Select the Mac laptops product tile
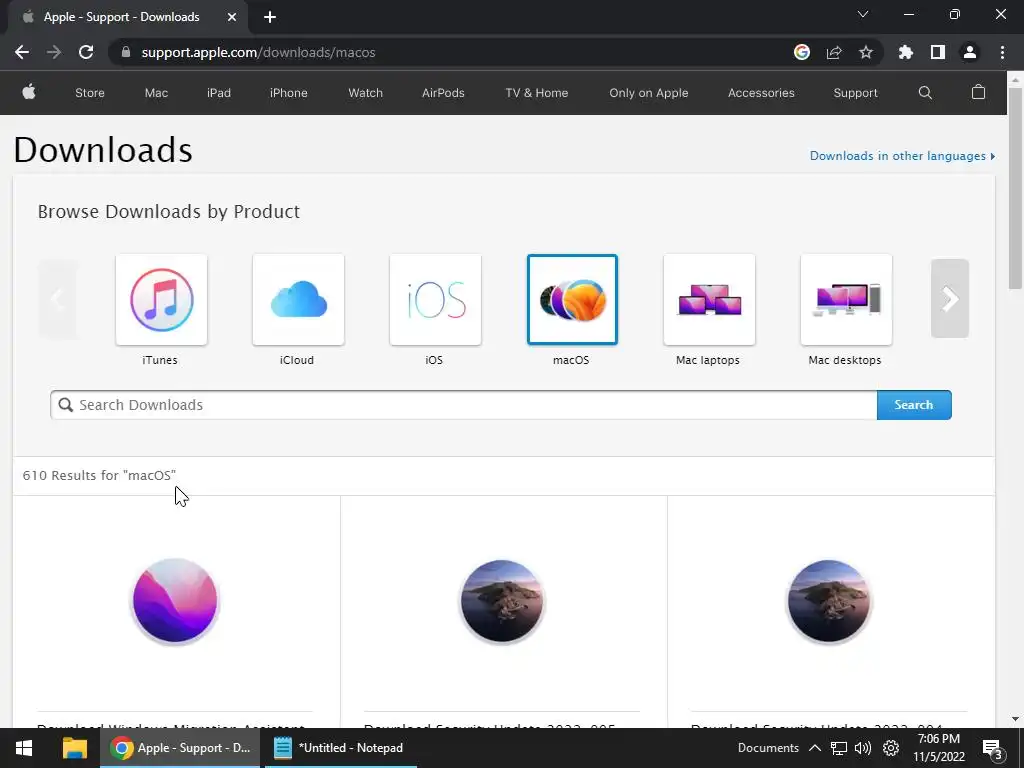The height and width of the screenshot is (768, 1024). tap(709, 300)
